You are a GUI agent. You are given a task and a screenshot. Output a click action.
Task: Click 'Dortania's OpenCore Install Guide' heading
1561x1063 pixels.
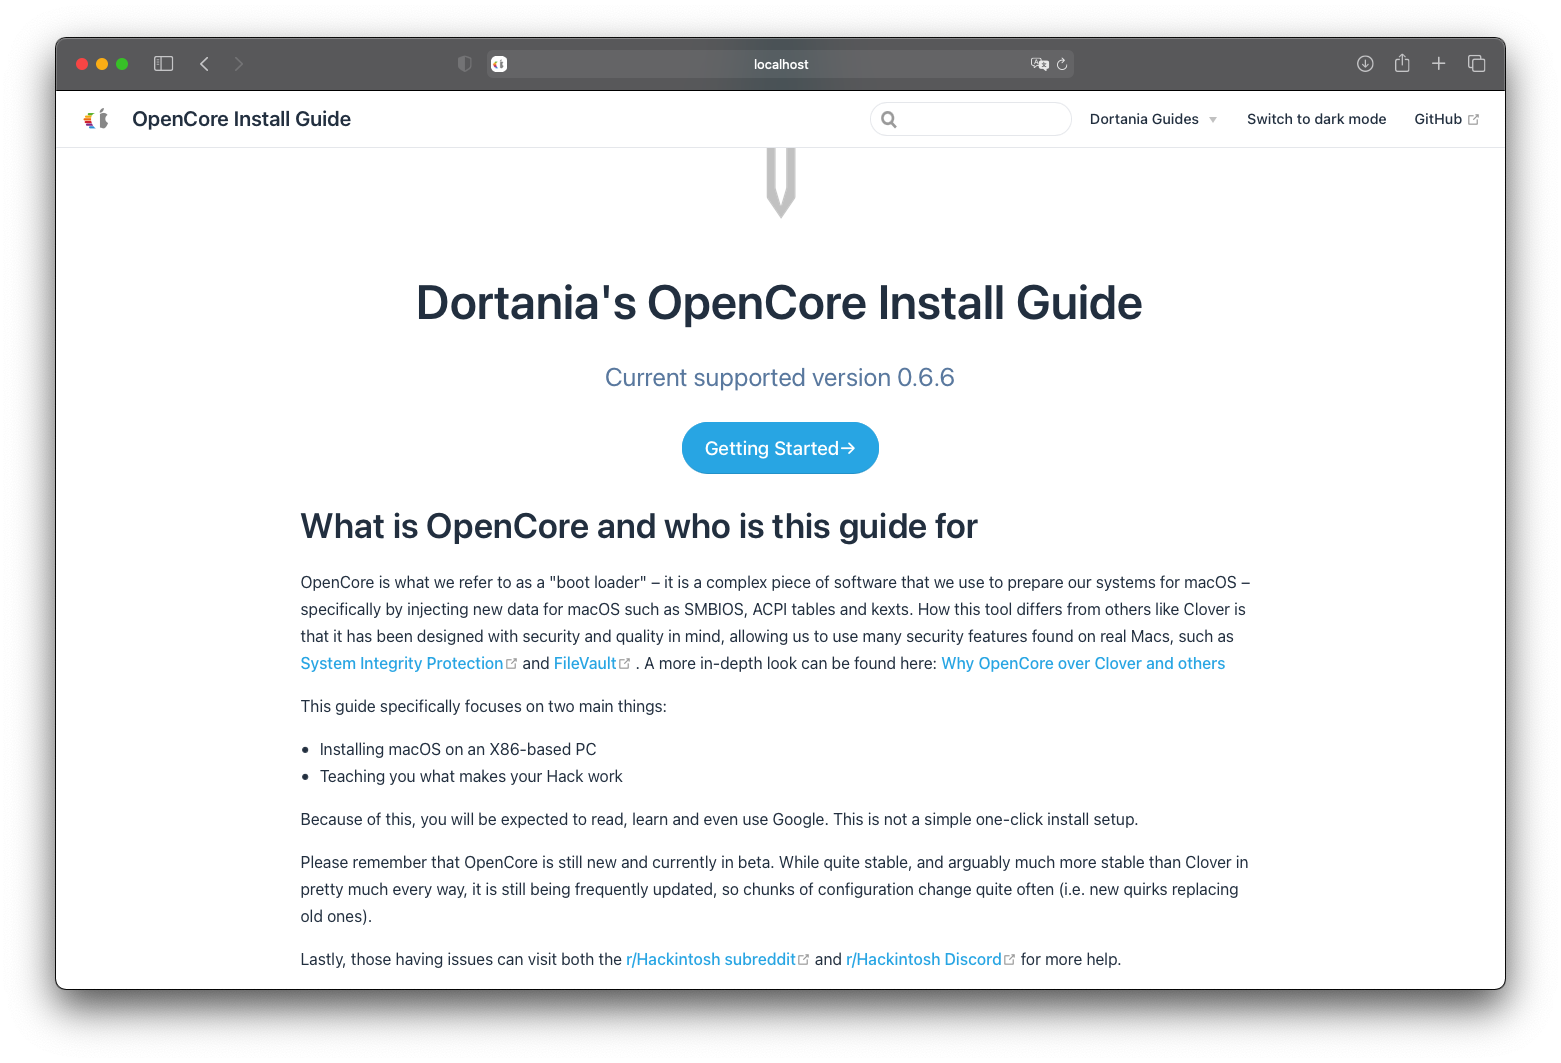(780, 303)
